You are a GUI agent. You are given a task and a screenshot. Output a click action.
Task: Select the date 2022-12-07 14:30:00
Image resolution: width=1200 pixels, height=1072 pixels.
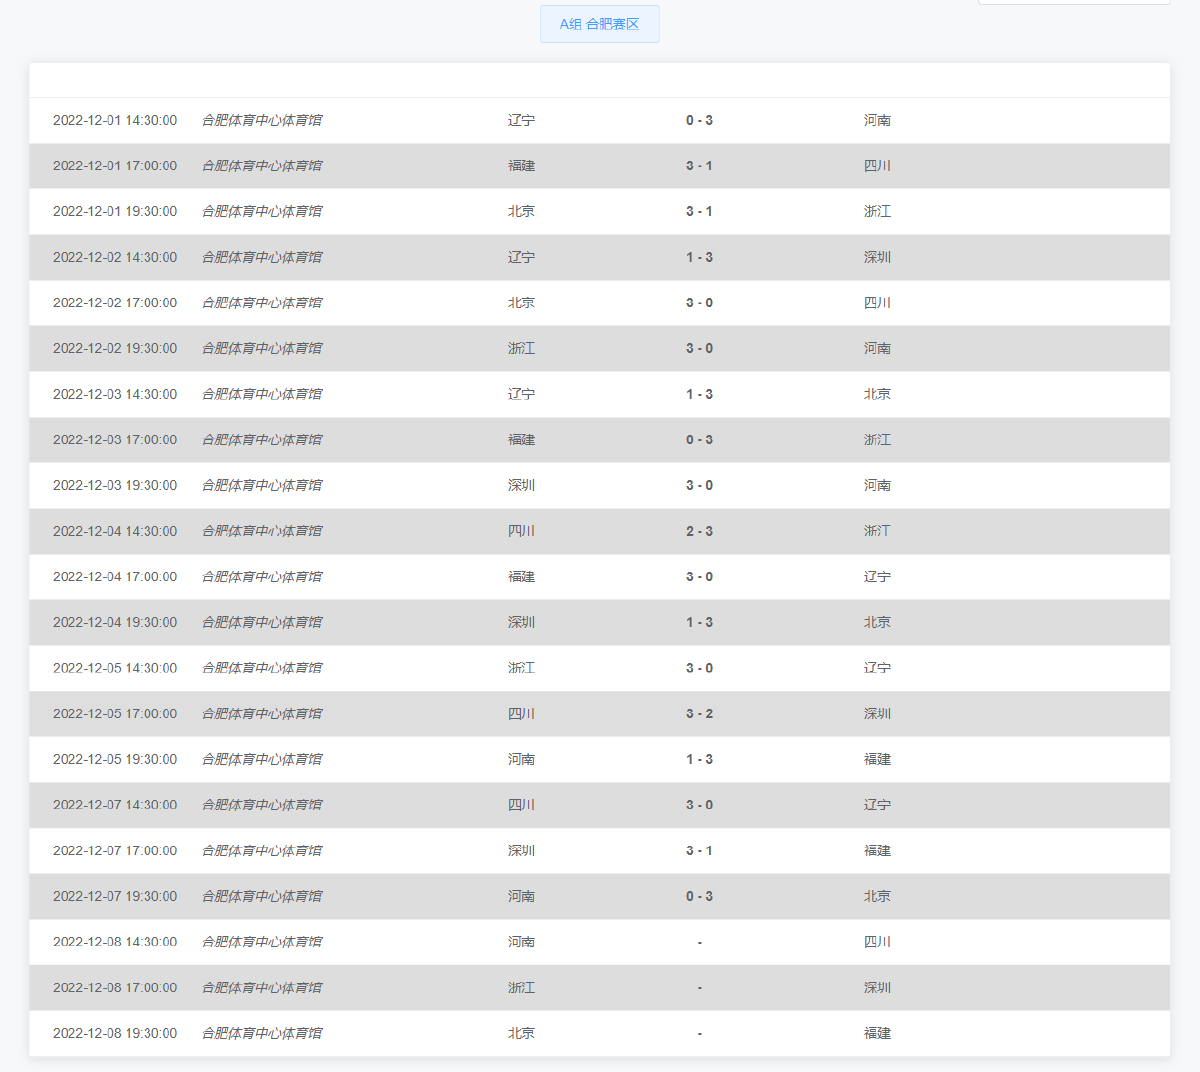[x=115, y=805]
